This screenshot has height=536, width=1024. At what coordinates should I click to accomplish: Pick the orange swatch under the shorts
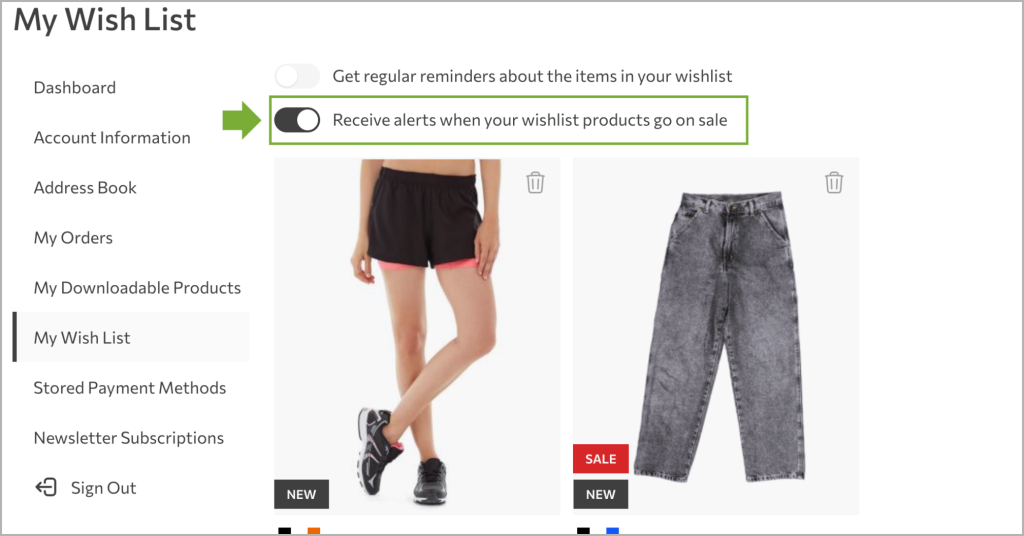click(314, 531)
